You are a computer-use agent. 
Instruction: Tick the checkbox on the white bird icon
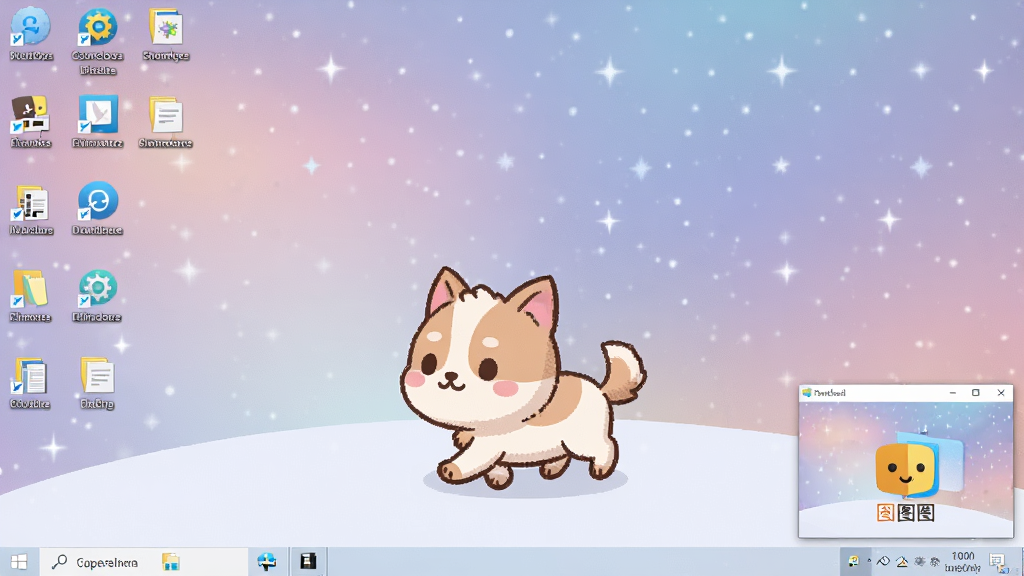coord(84,127)
